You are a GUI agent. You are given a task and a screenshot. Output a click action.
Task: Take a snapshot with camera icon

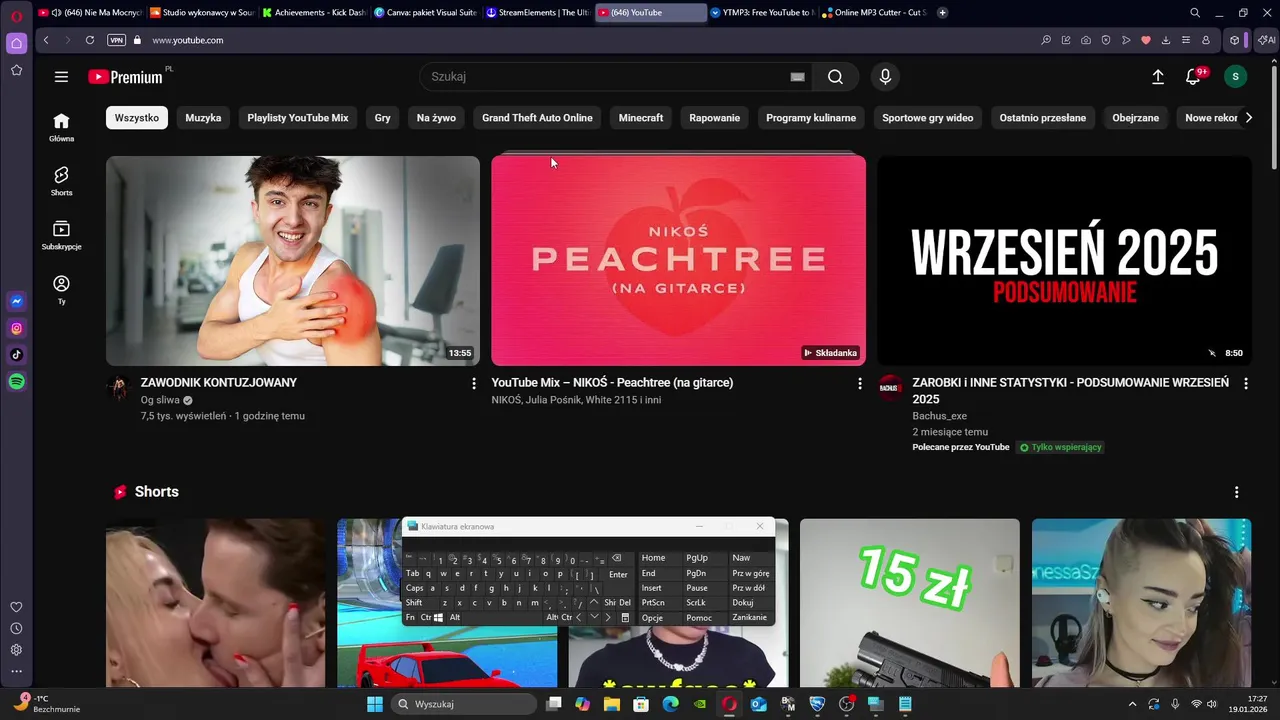point(1086,40)
